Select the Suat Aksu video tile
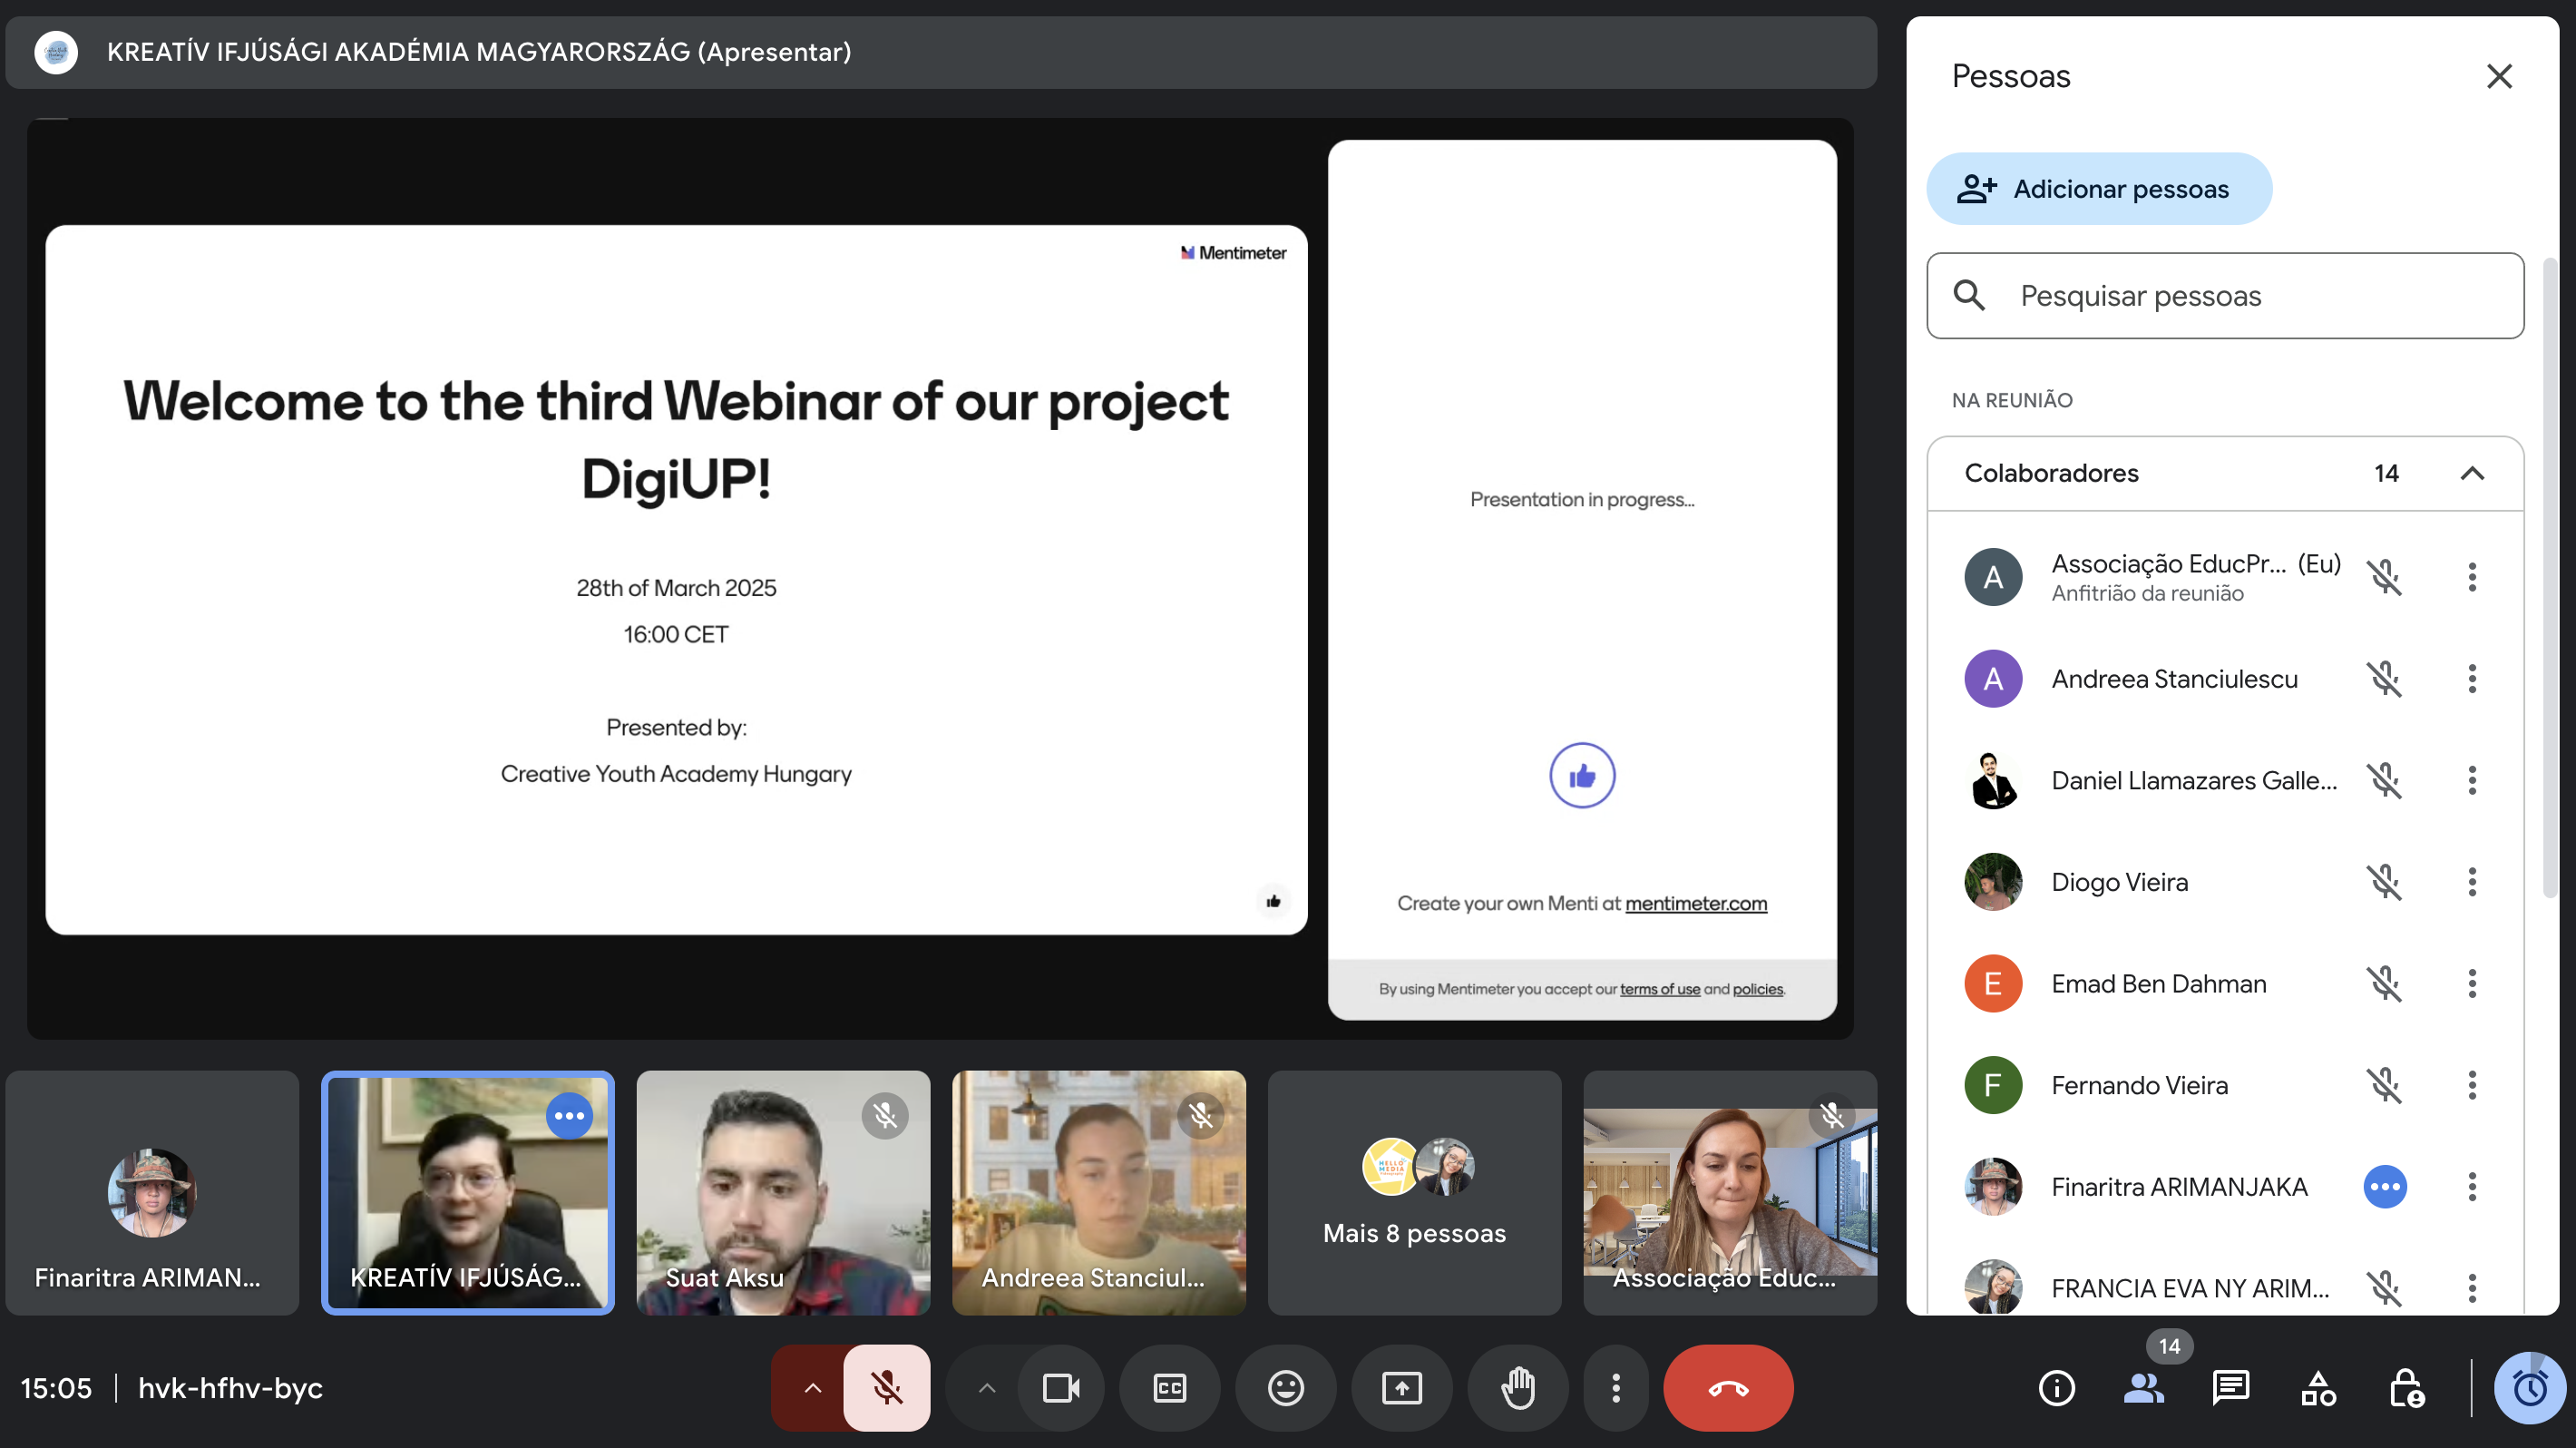The width and height of the screenshot is (2576, 1448). 783,1192
